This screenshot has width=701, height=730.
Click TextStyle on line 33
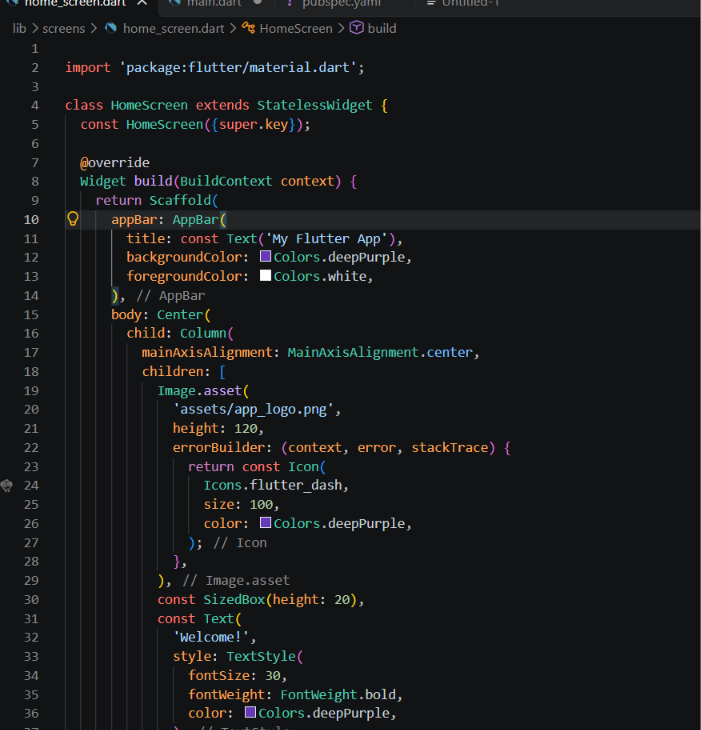(x=261, y=656)
